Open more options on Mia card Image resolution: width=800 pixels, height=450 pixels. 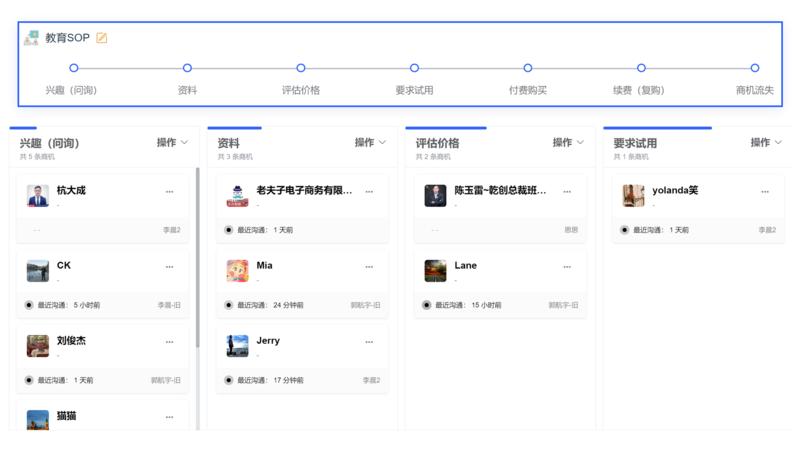[369, 267]
